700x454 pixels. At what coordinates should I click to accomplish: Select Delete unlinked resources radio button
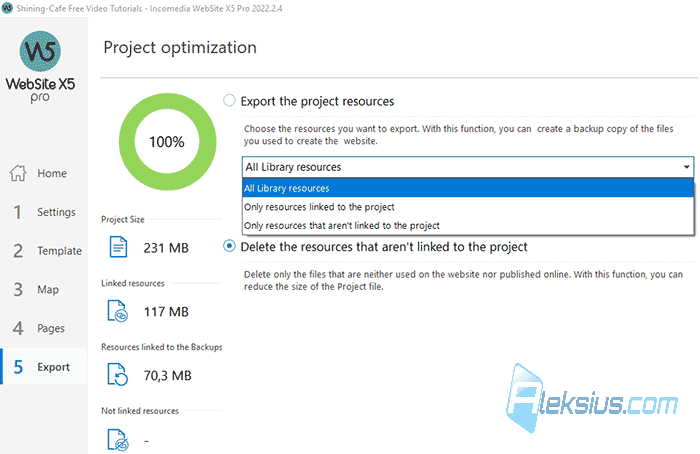pyautogui.click(x=229, y=246)
